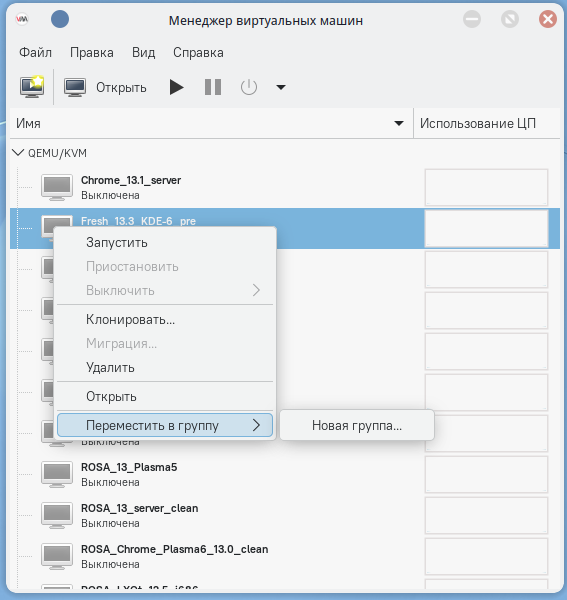Click the monitor icon of Chrome_13.1_server
This screenshot has width=567, height=600.
(x=57, y=188)
